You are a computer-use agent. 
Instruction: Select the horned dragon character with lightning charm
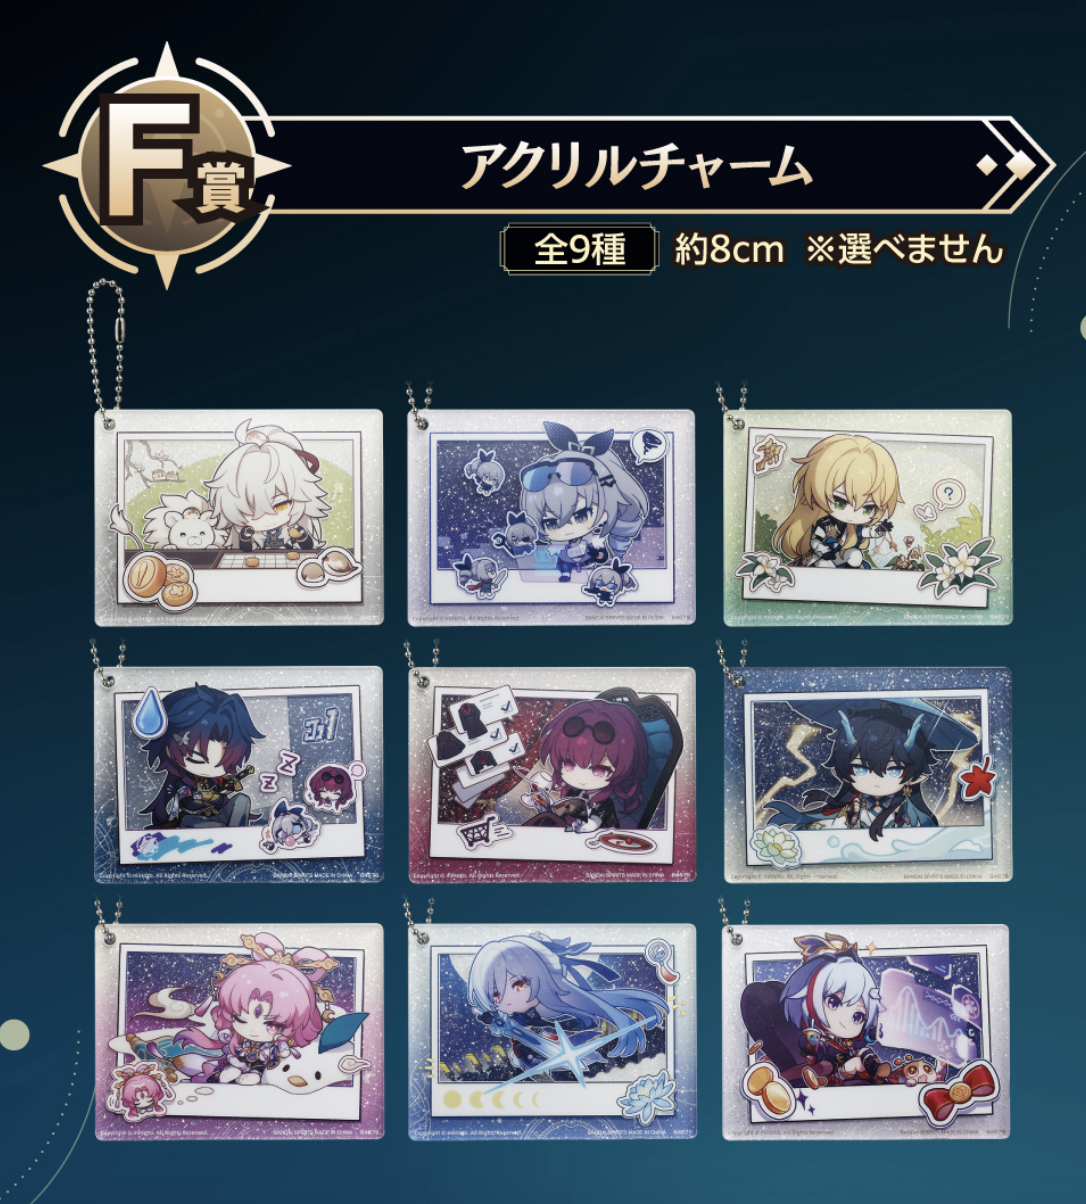pos(867,775)
